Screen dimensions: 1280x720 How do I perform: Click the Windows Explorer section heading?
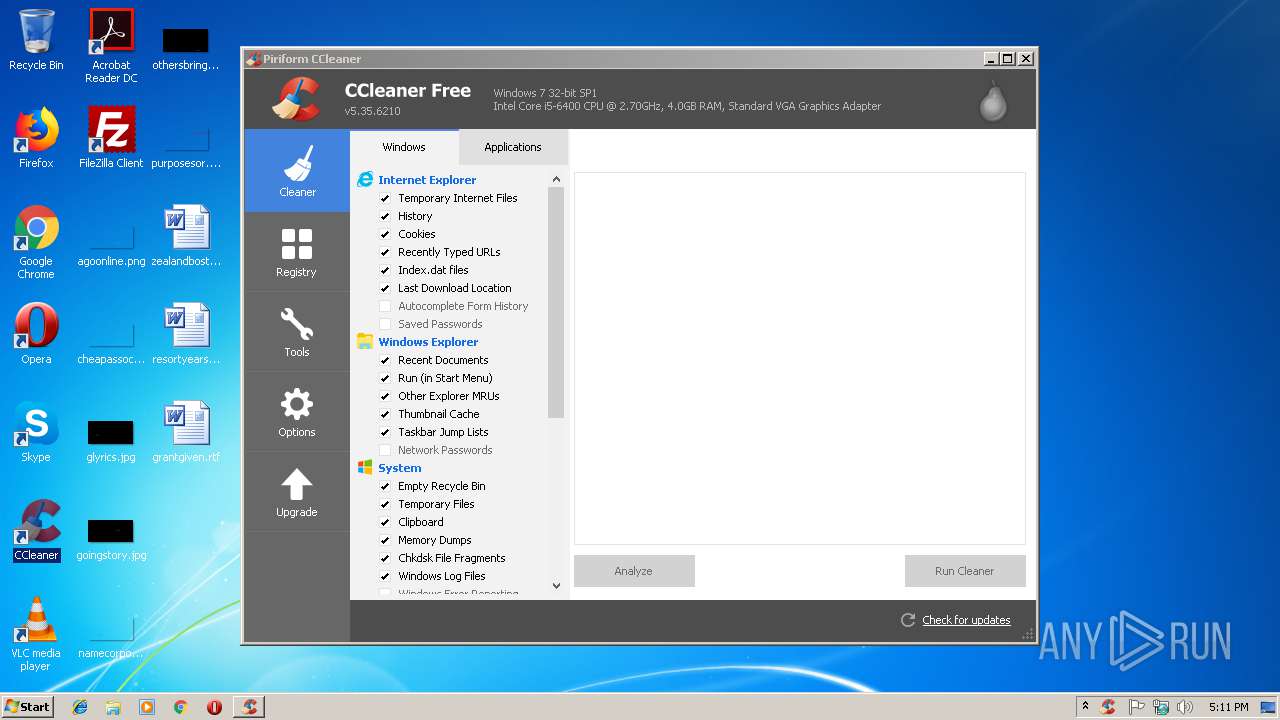point(428,342)
